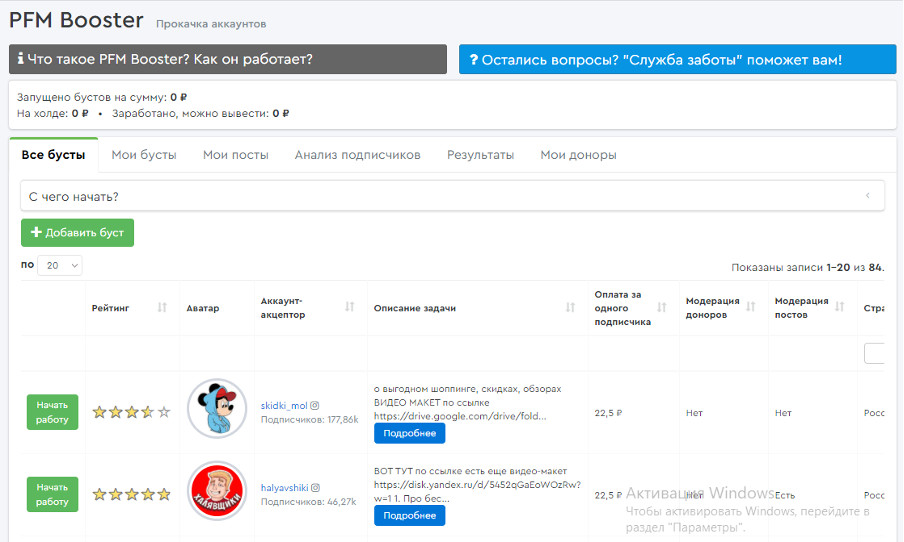Open the red Халявщики avatar
Screen dimensions: 904x542
click(x=217, y=491)
